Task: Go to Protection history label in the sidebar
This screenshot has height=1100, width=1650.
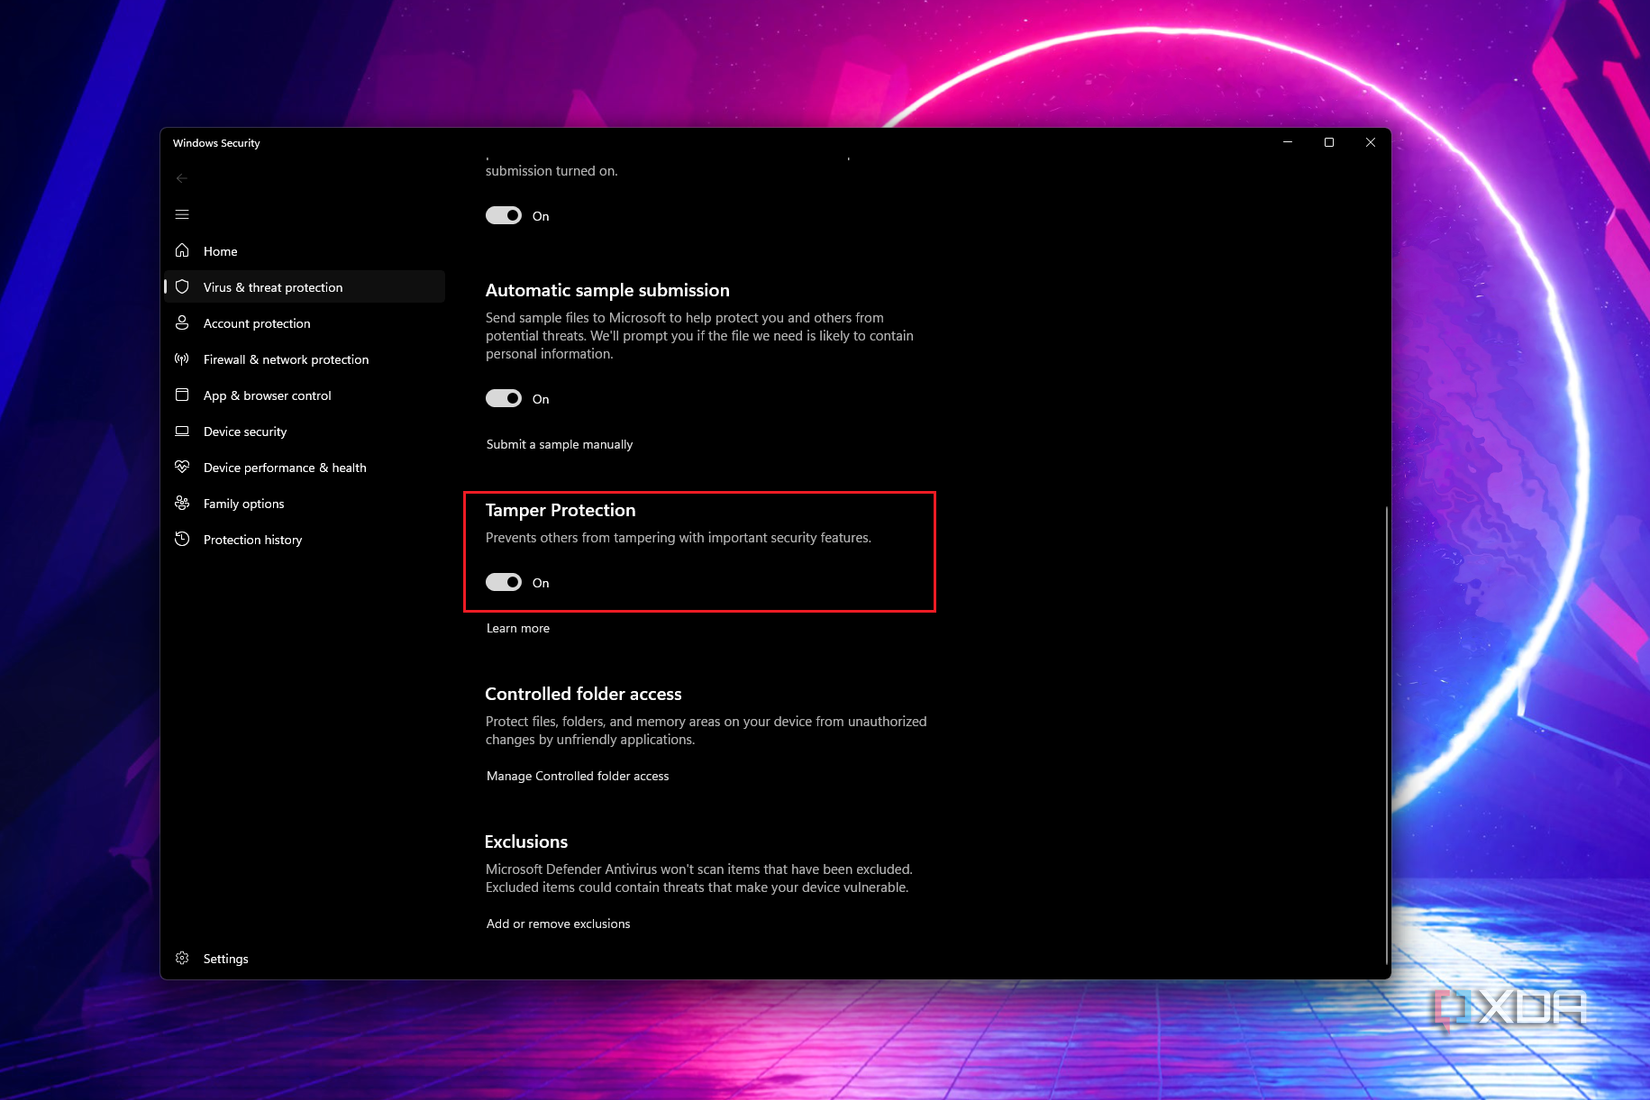Action: (x=253, y=539)
